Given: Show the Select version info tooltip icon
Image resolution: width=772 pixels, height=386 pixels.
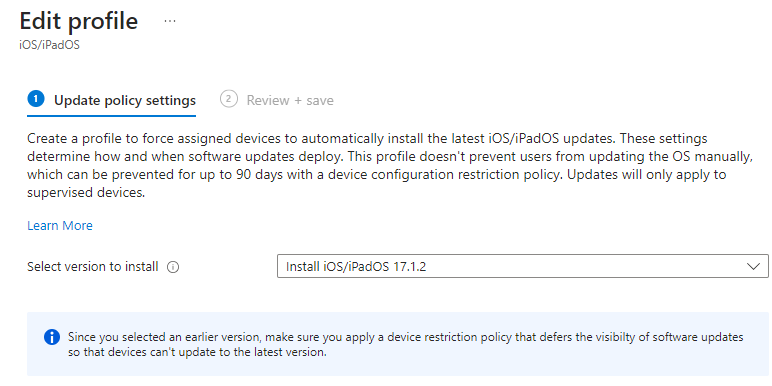Looking at the screenshot, I should 173,267.
